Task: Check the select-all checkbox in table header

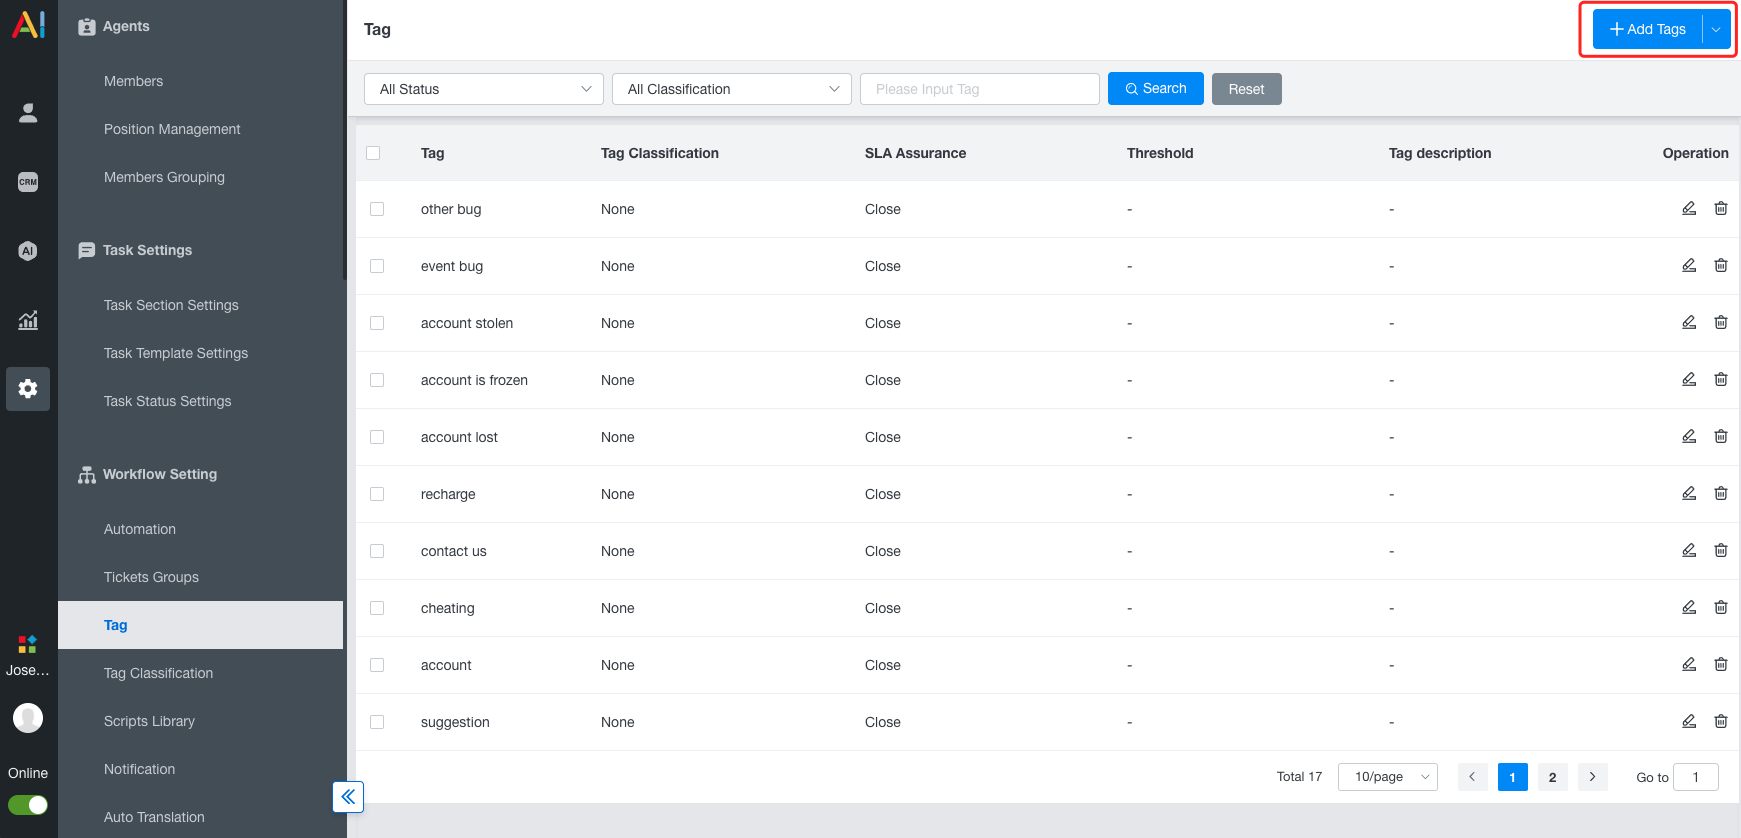Action: [373, 153]
